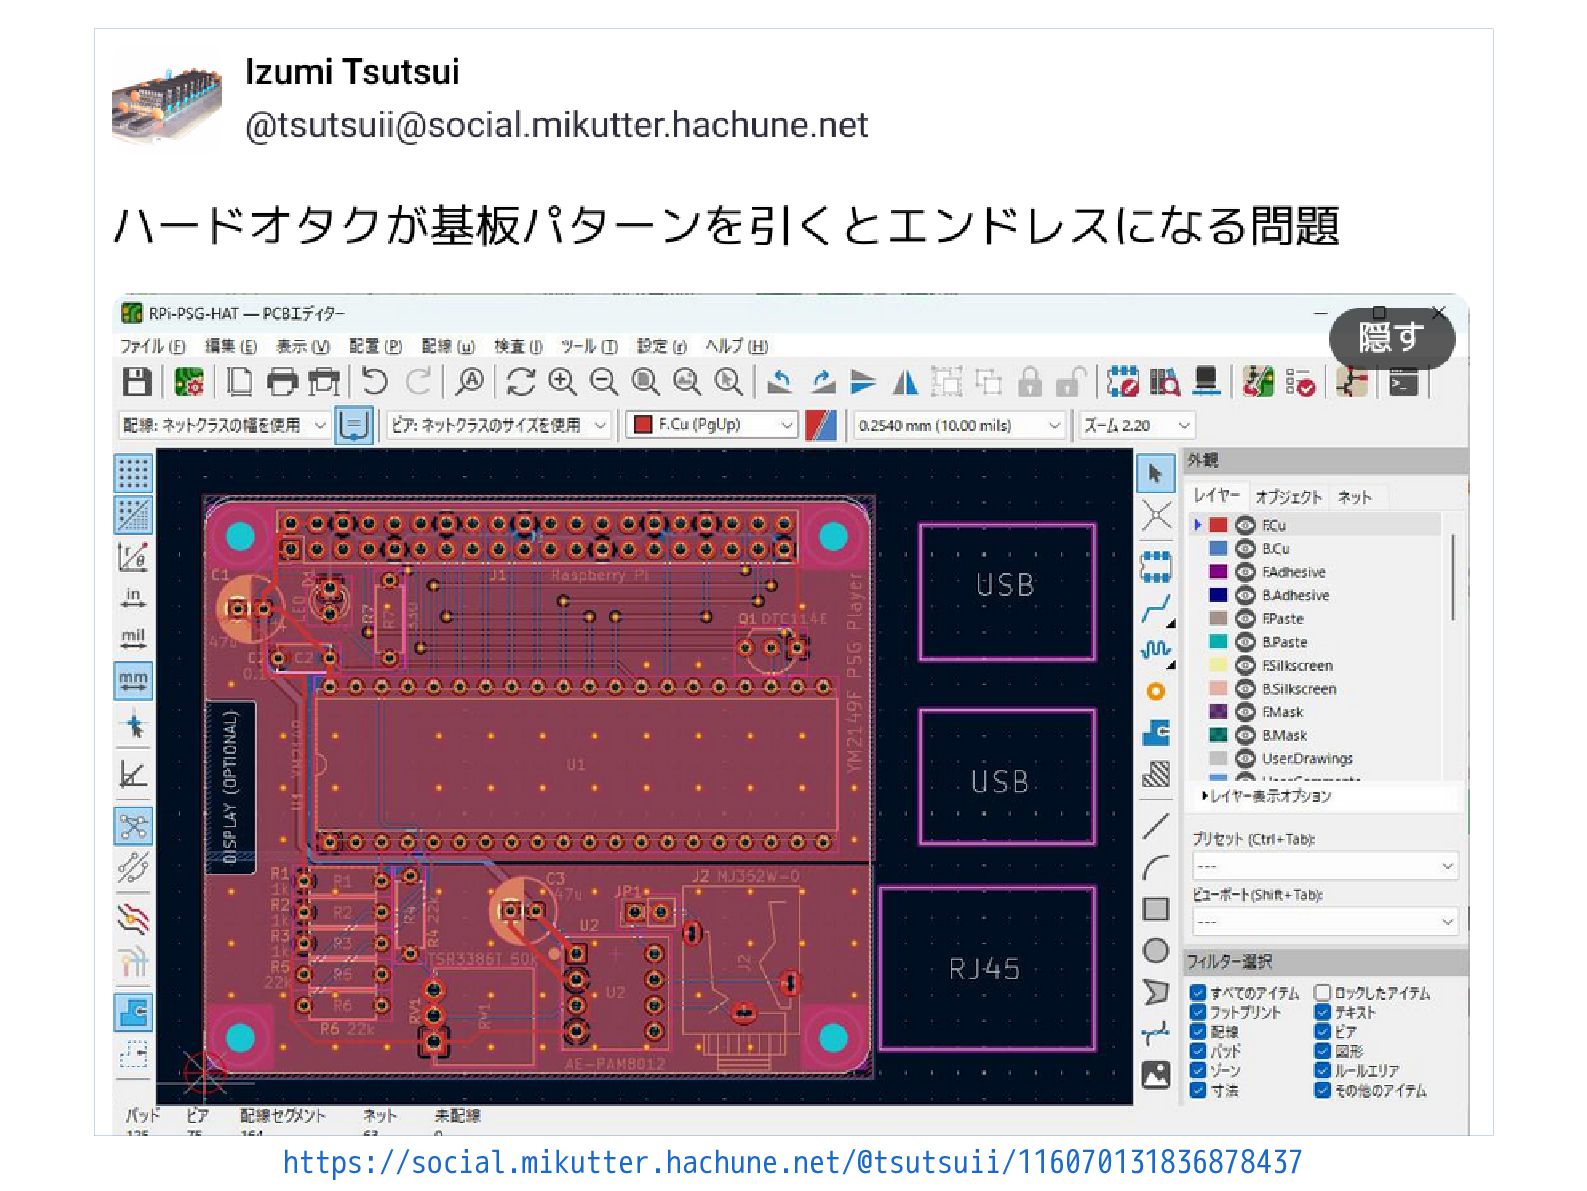Uncheck the フットプリント filter checkbox

click(x=1197, y=1012)
